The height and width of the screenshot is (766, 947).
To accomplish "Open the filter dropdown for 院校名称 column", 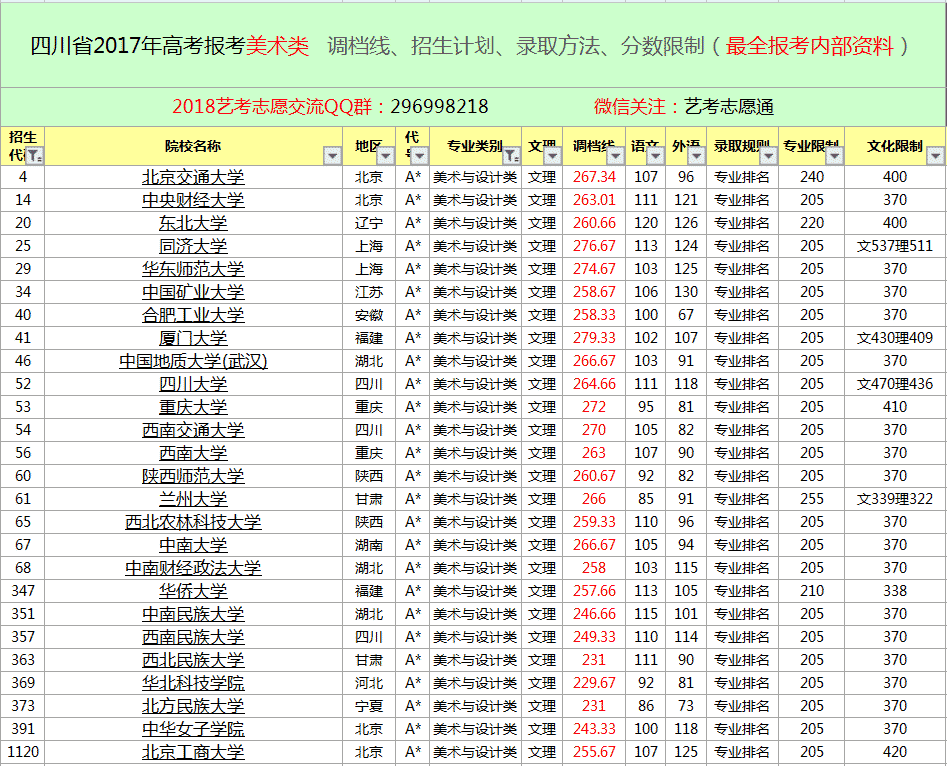I will click(332, 156).
